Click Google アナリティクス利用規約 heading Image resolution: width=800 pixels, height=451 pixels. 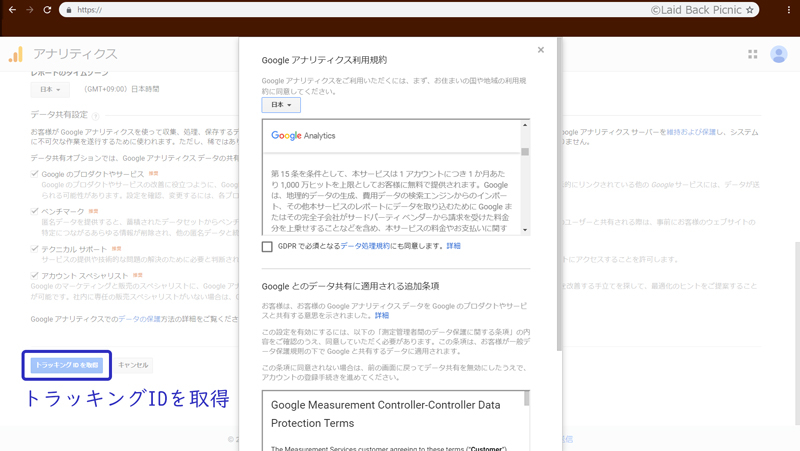(x=324, y=60)
